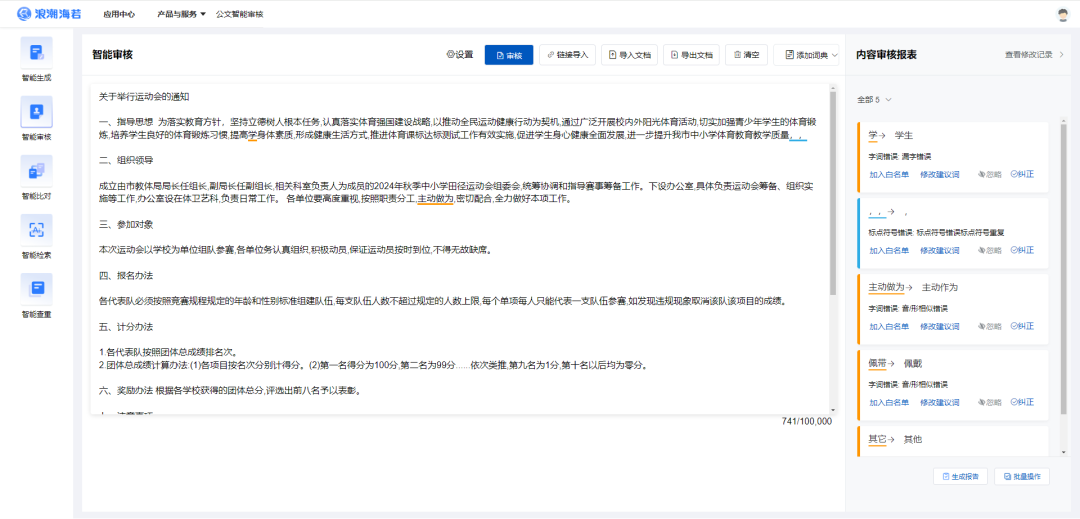This screenshot has height=519, width=1080.
Task: Open the 智能查重 sidebar icon
Action: pos(37,289)
